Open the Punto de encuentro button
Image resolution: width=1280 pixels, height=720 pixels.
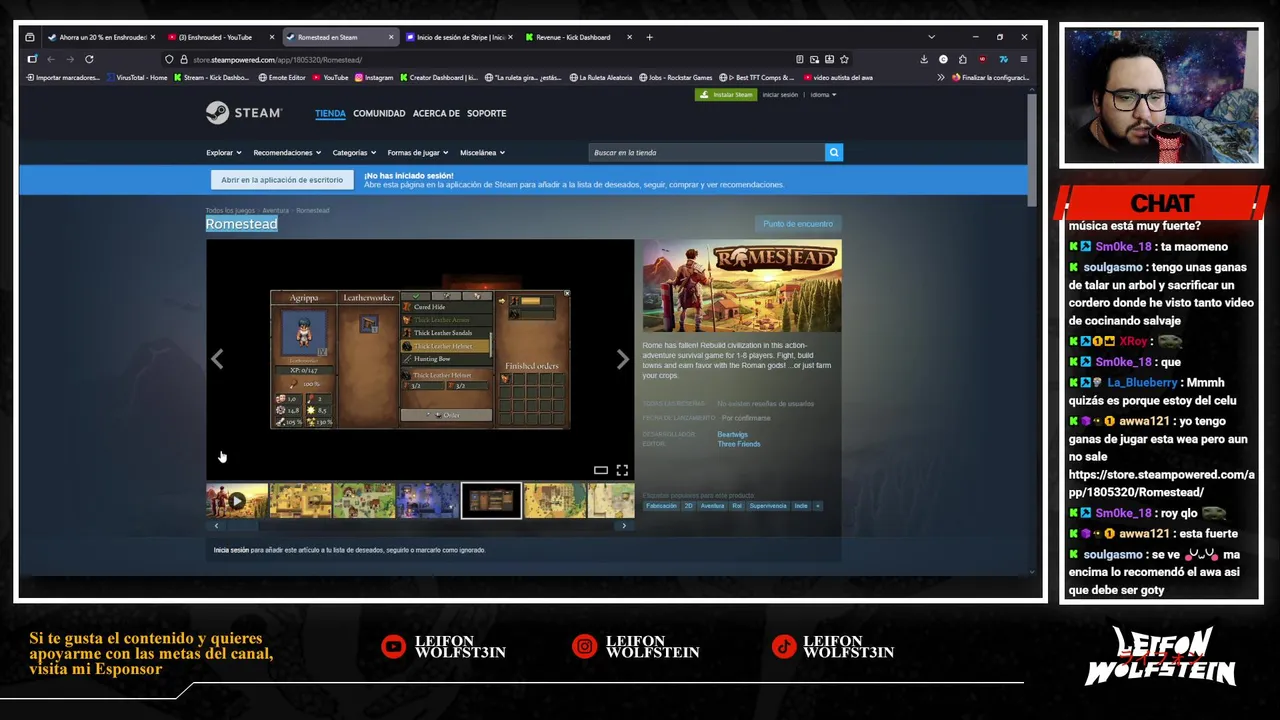798,224
